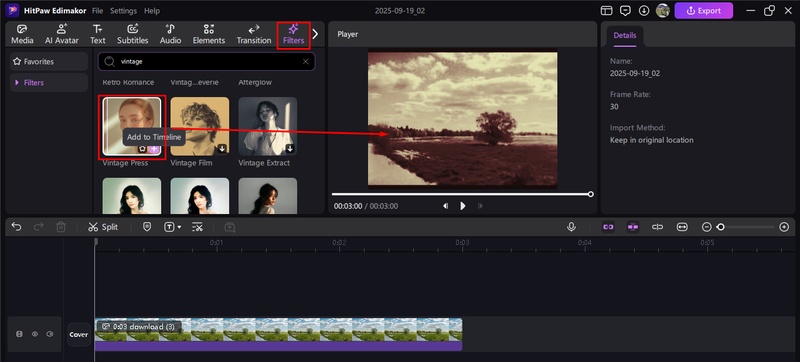Lock the main video track
Viewport: 800px width, 362px height.
[19, 334]
